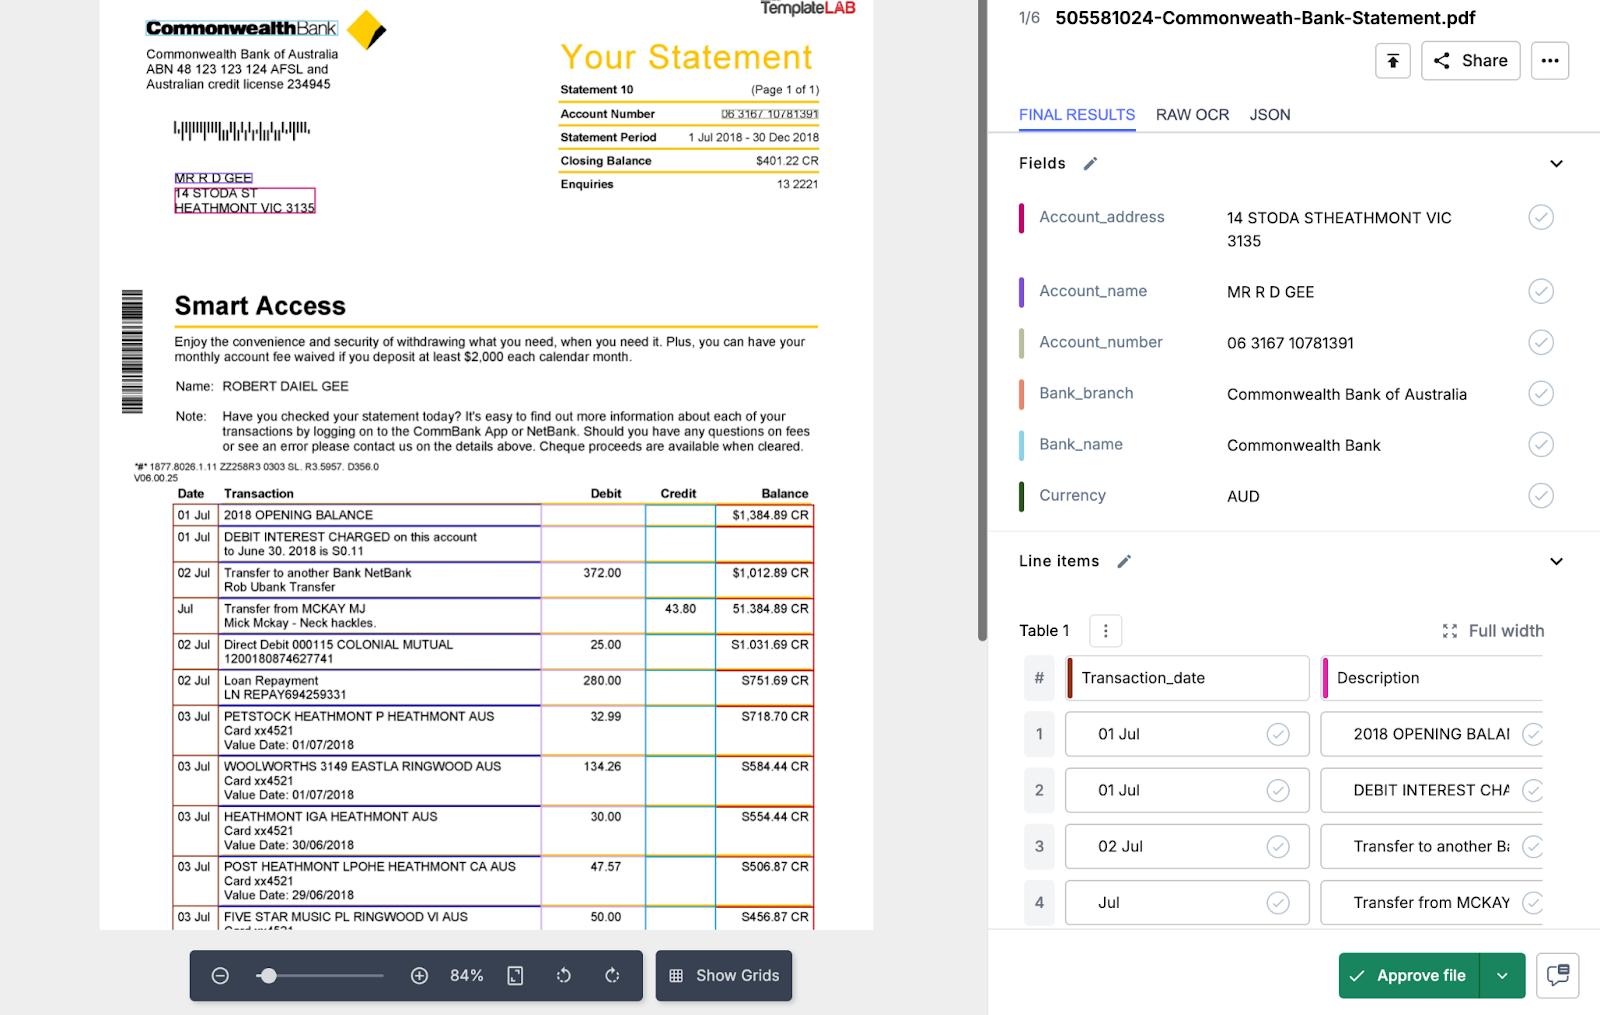
Task: Click the upload-to-top icon button
Action: point(1392,61)
